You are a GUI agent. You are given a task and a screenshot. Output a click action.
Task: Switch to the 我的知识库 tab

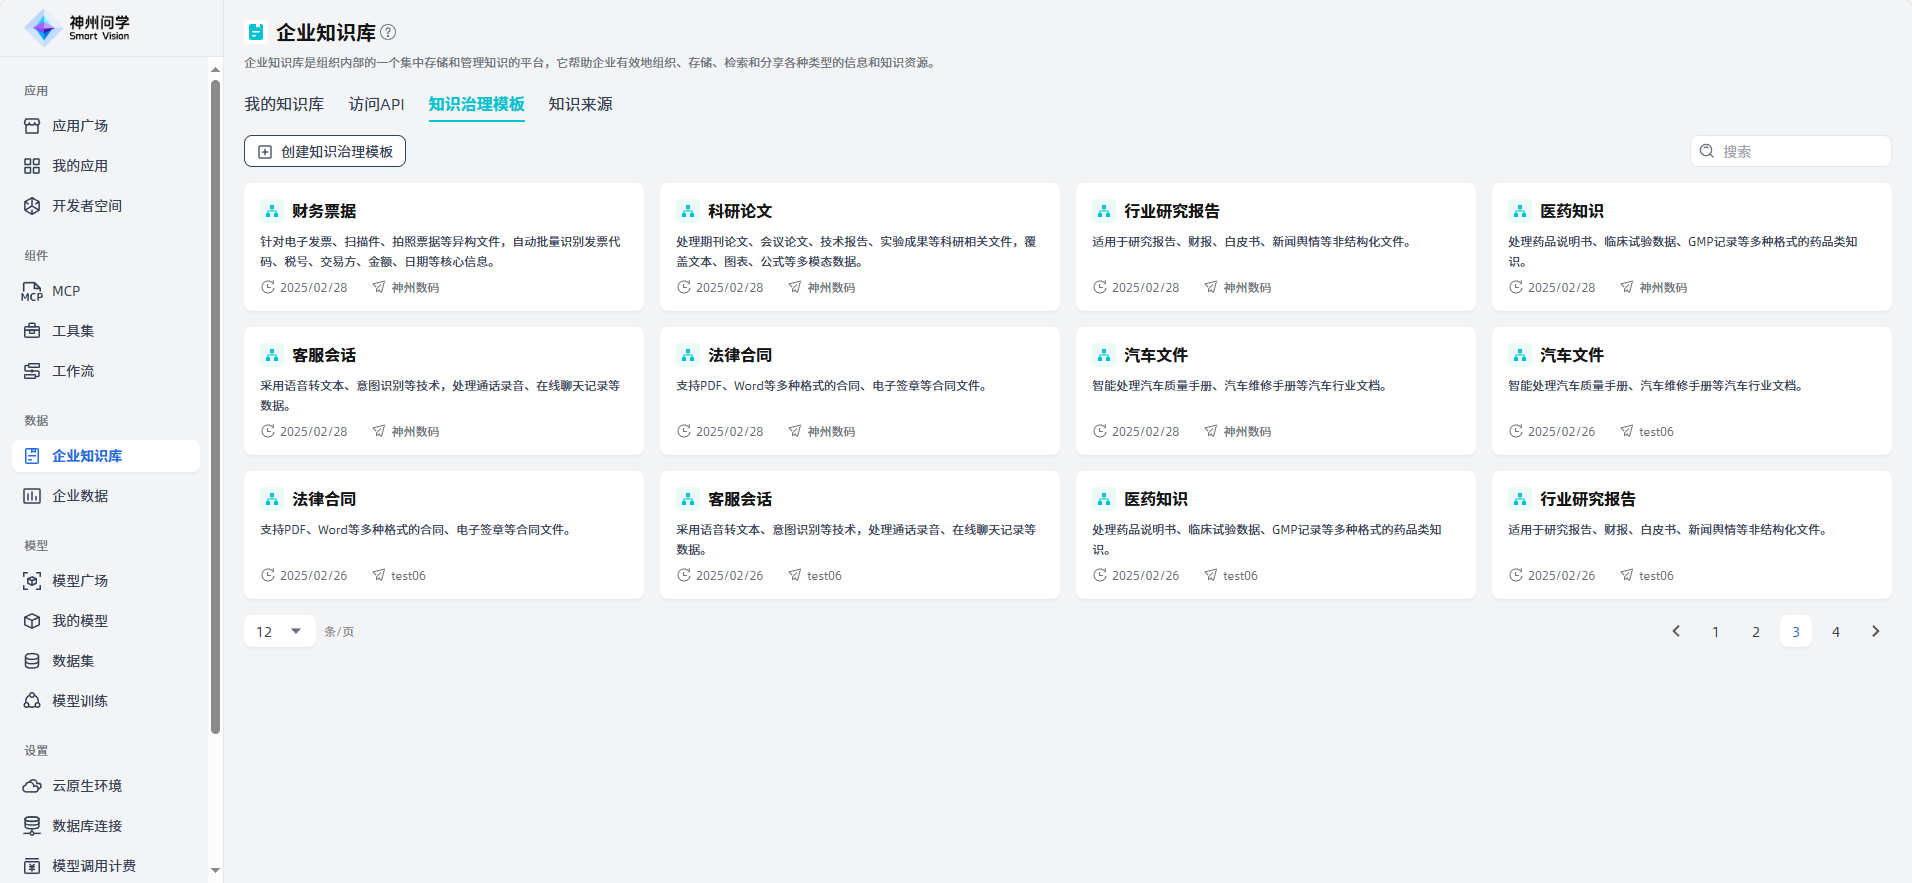(x=284, y=104)
